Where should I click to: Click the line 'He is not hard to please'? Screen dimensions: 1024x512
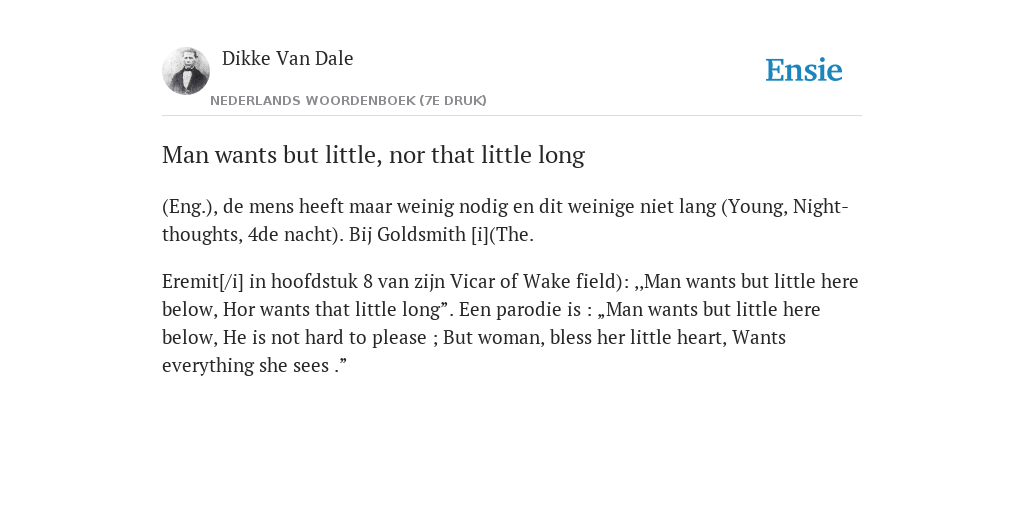click(325, 338)
